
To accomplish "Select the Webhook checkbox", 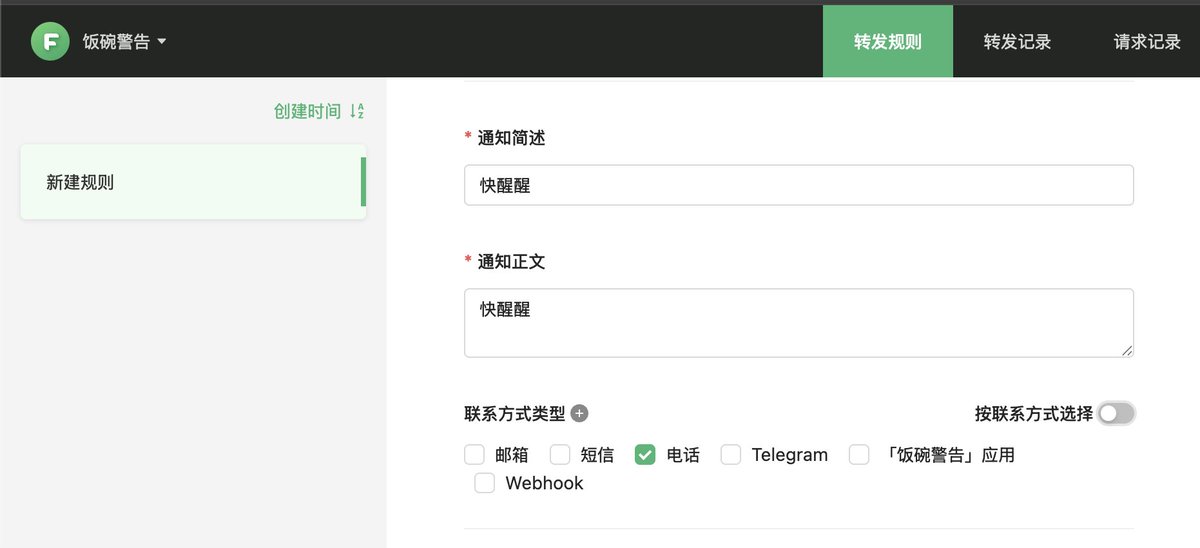I will click(x=485, y=483).
